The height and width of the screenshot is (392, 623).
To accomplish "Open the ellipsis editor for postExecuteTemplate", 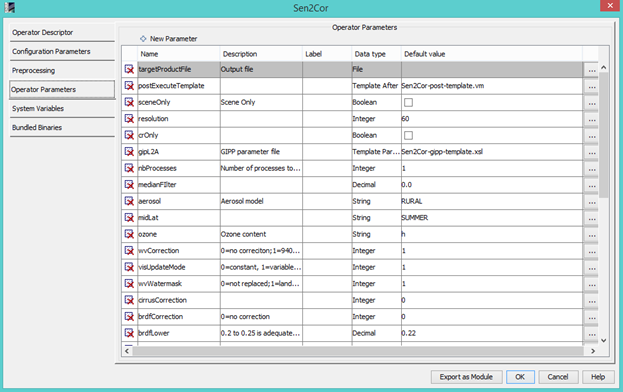I will click(592, 86).
